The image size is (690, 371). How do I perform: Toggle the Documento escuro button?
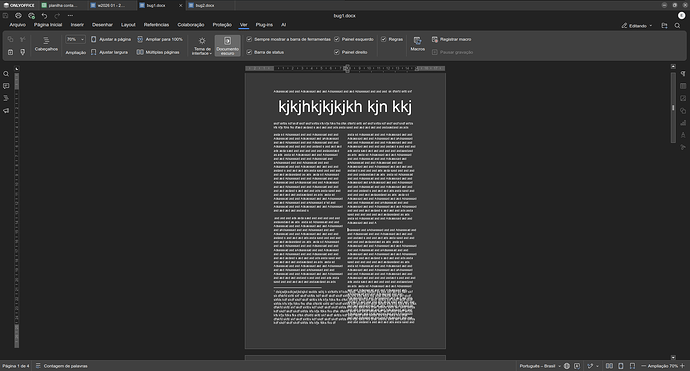tap(228, 46)
